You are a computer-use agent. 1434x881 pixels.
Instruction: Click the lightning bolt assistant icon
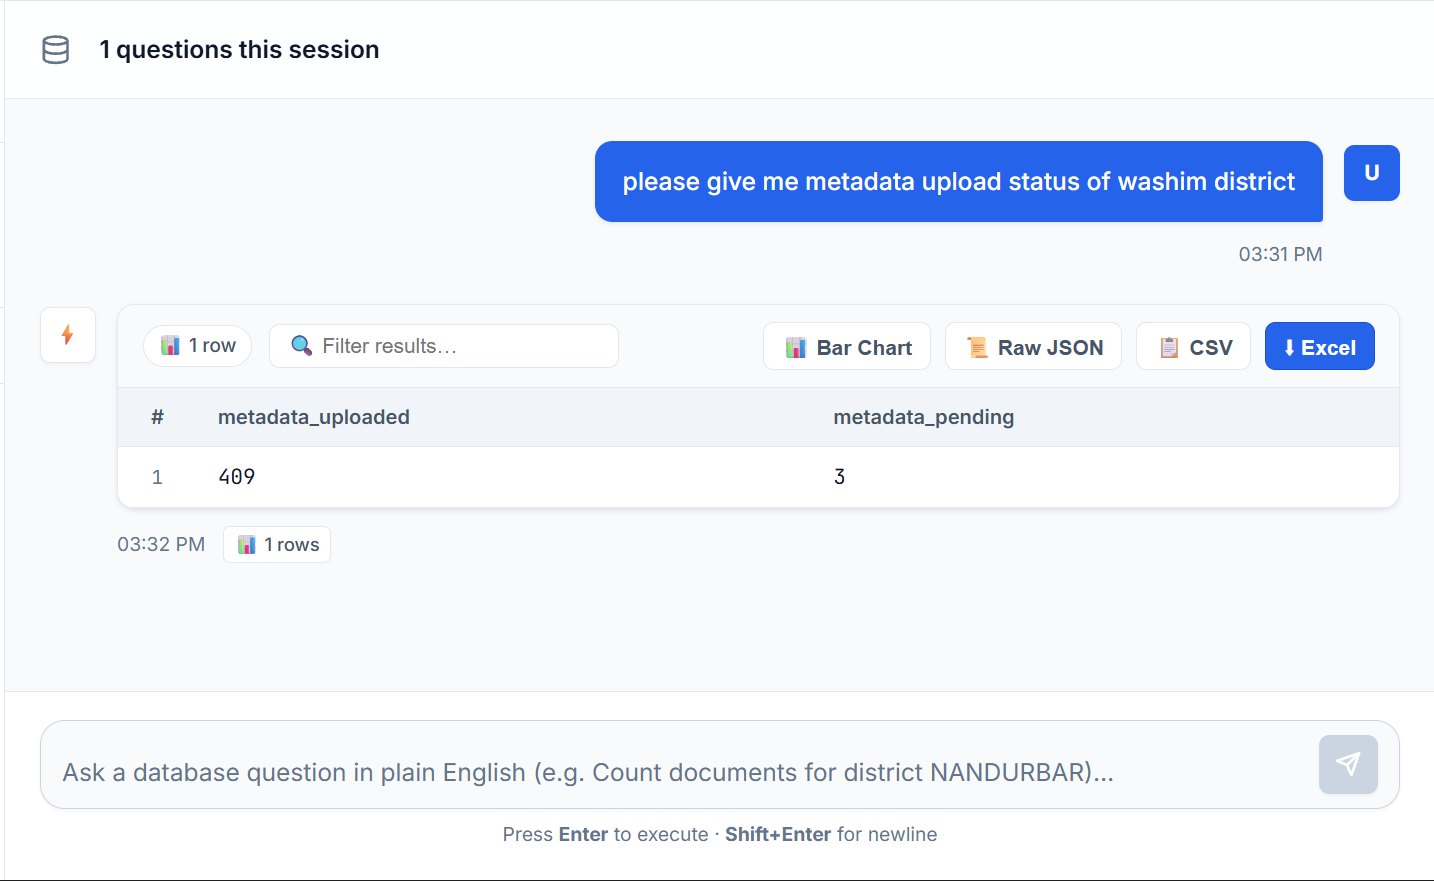[x=68, y=334]
